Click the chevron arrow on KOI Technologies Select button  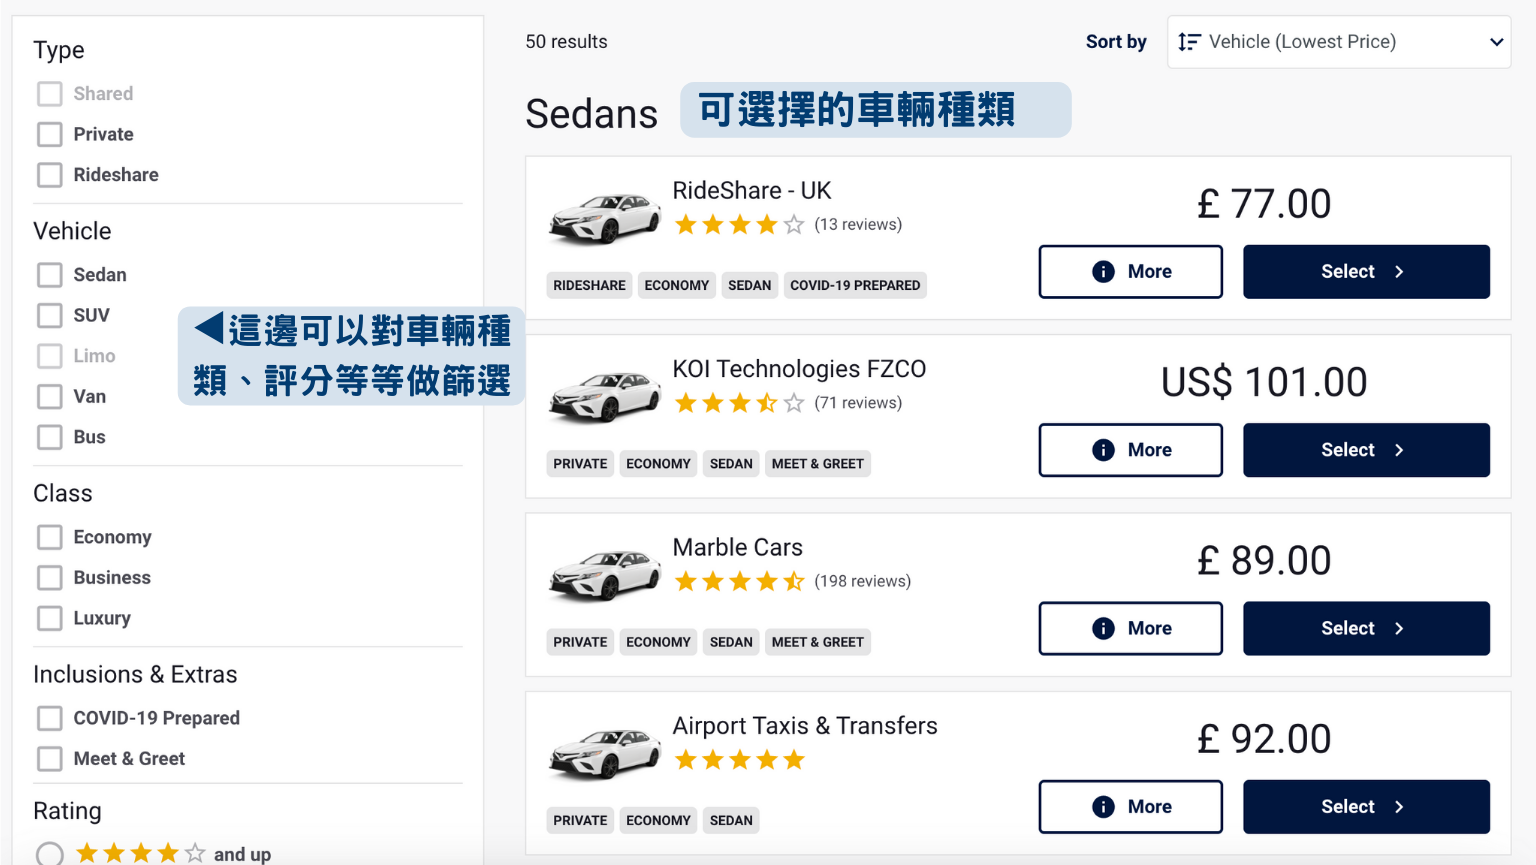click(x=1399, y=450)
